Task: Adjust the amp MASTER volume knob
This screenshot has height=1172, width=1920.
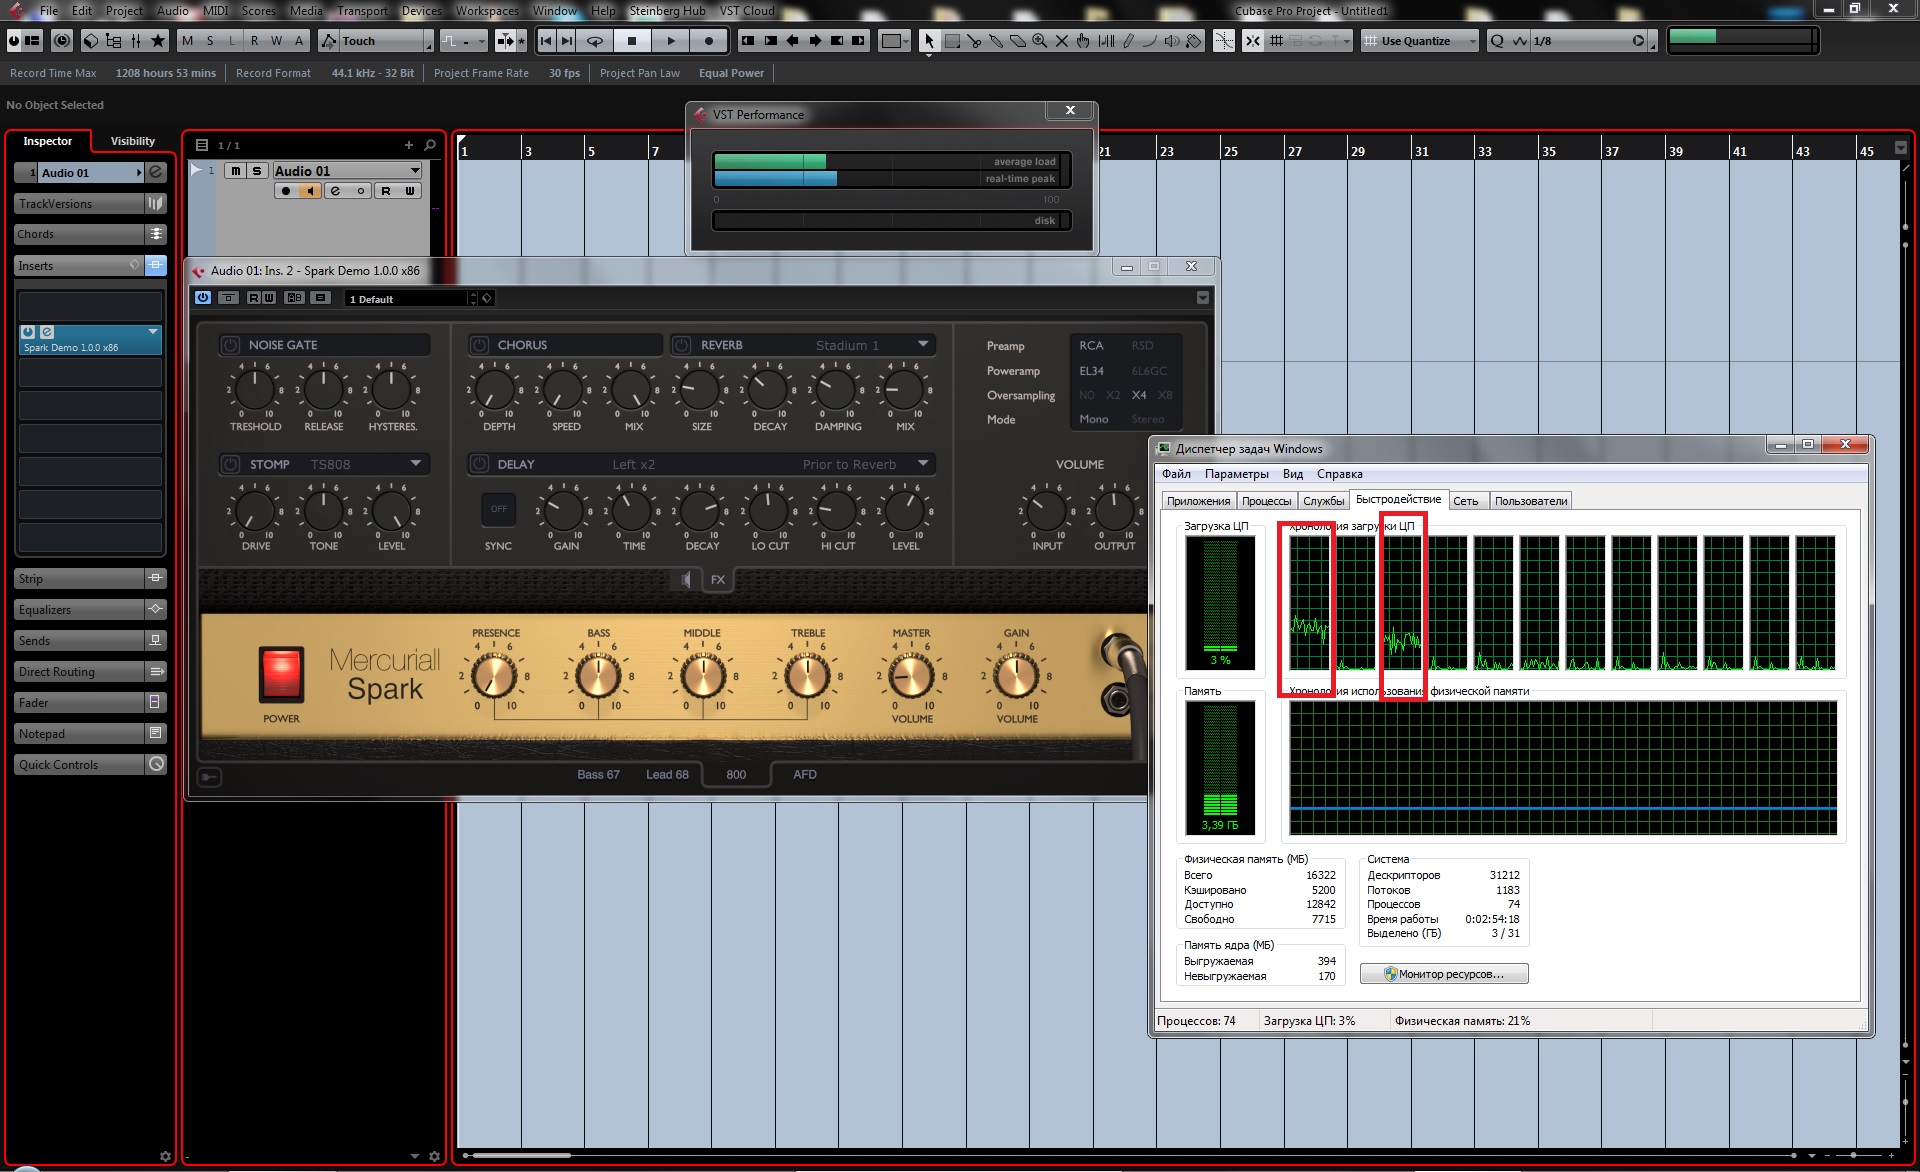Action: [x=911, y=678]
